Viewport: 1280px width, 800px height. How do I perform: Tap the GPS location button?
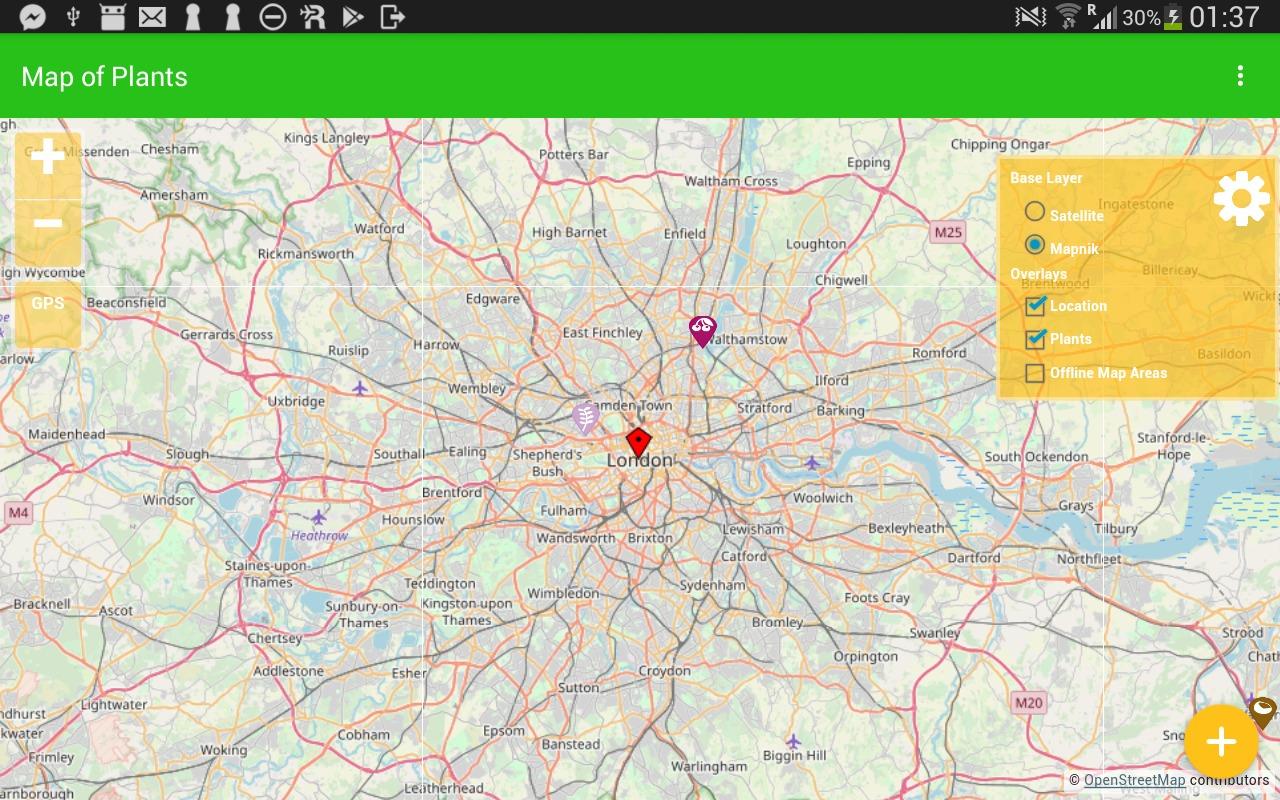47,304
